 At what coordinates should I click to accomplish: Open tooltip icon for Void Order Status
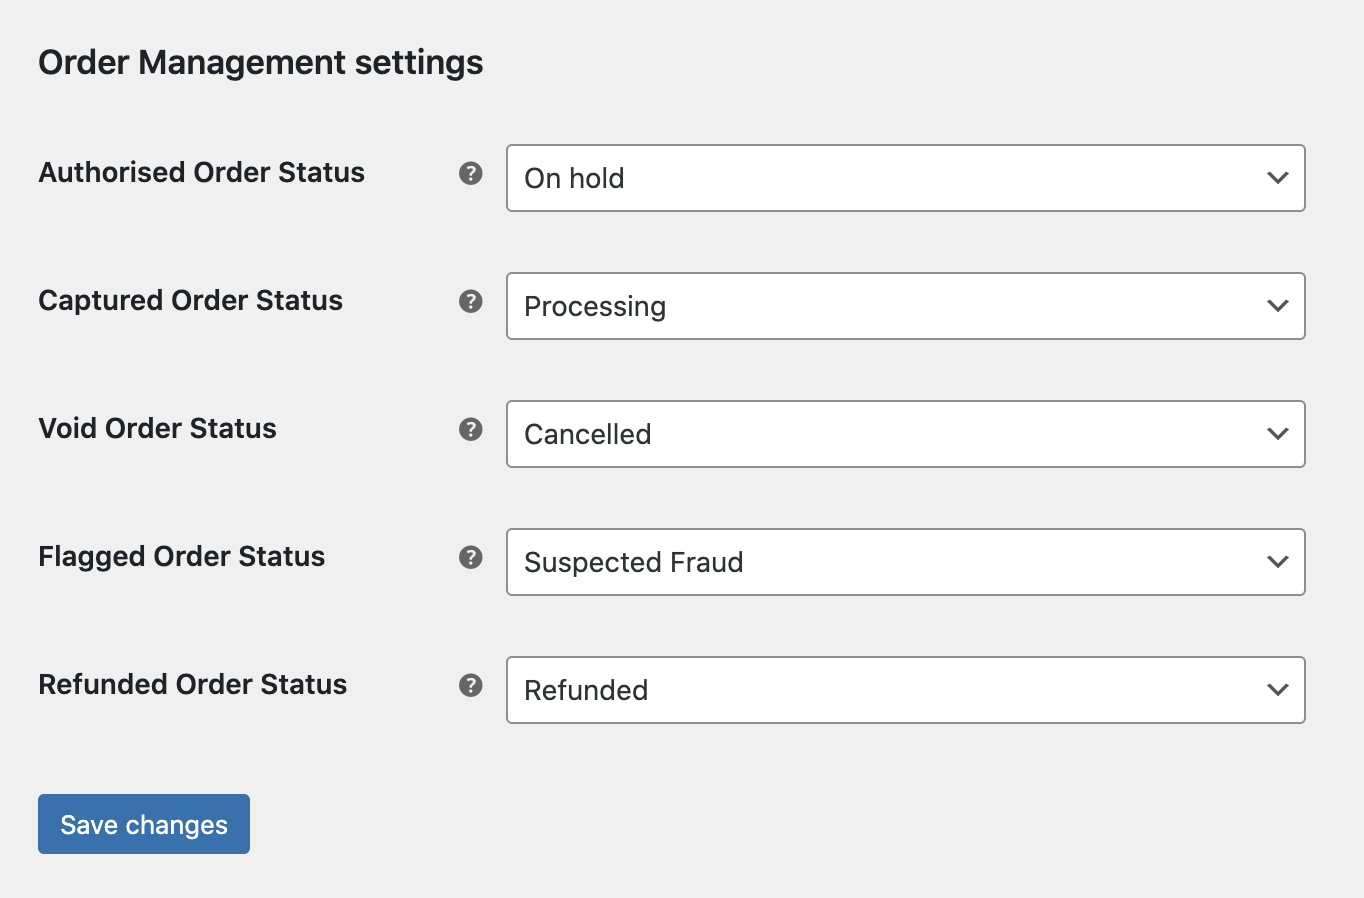[470, 429]
